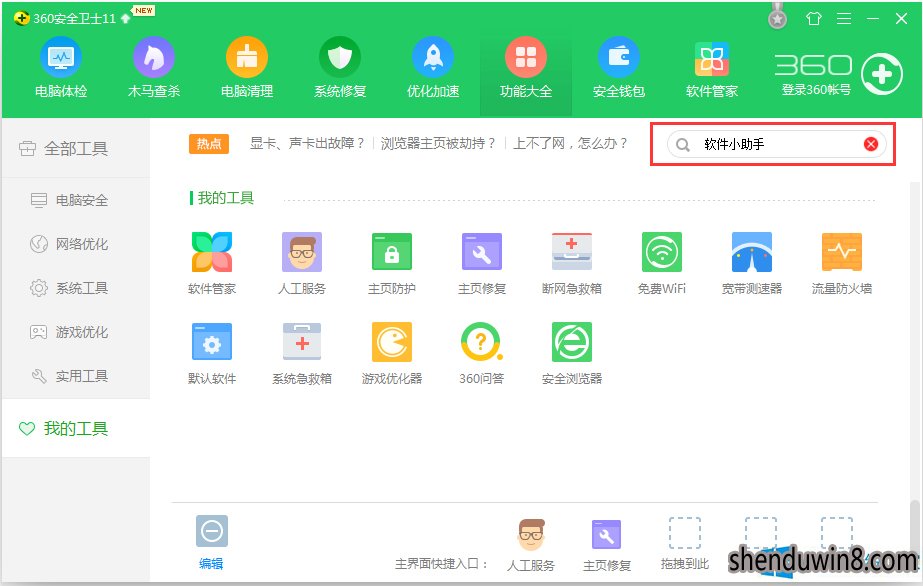Launch 断网急救箱 tool
The image size is (923, 586).
[x=572, y=263]
